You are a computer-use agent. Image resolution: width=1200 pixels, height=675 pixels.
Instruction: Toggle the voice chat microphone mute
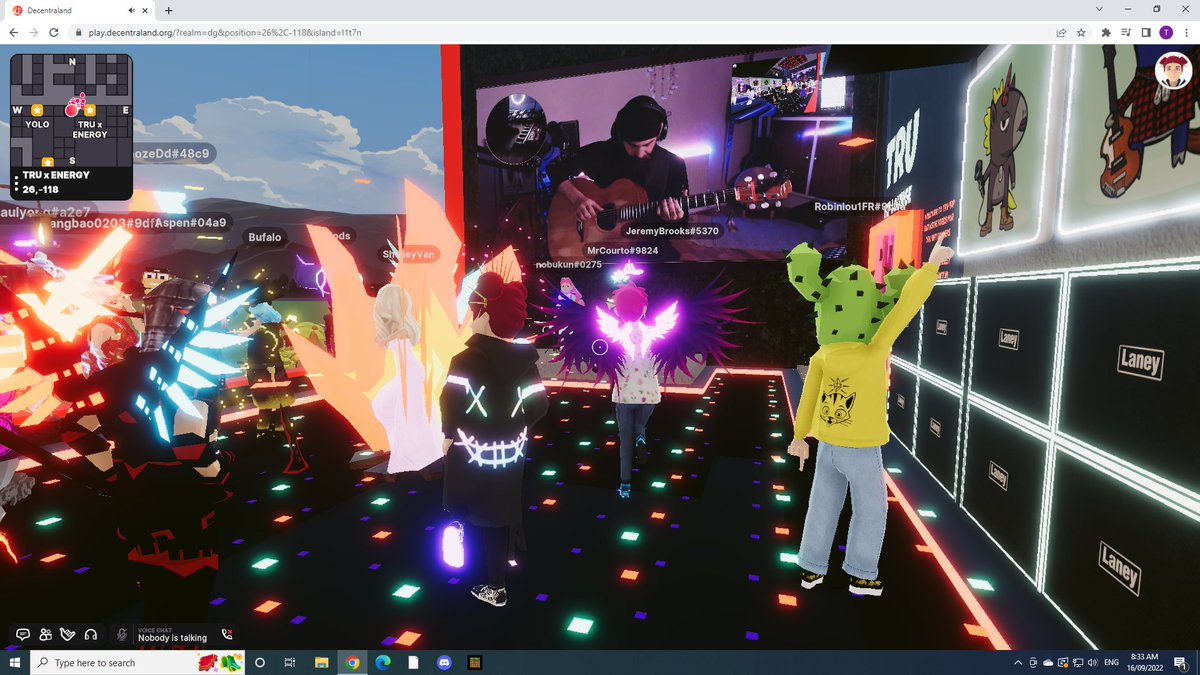[122, 634]
